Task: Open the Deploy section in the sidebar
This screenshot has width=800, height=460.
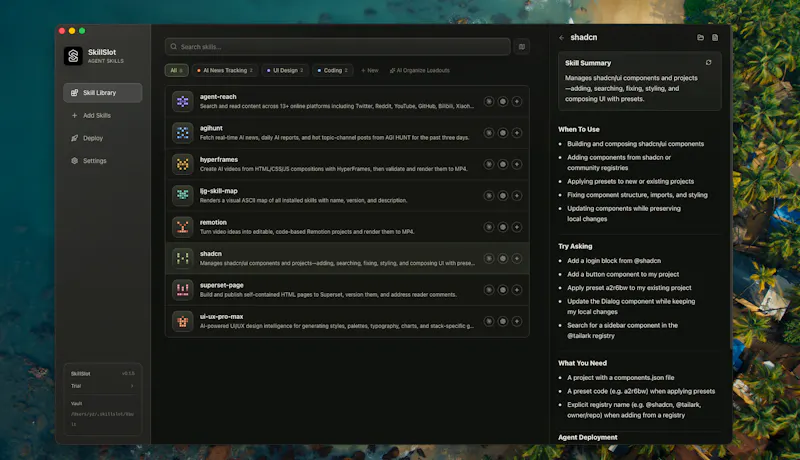Action: click(x=103, y=138)
